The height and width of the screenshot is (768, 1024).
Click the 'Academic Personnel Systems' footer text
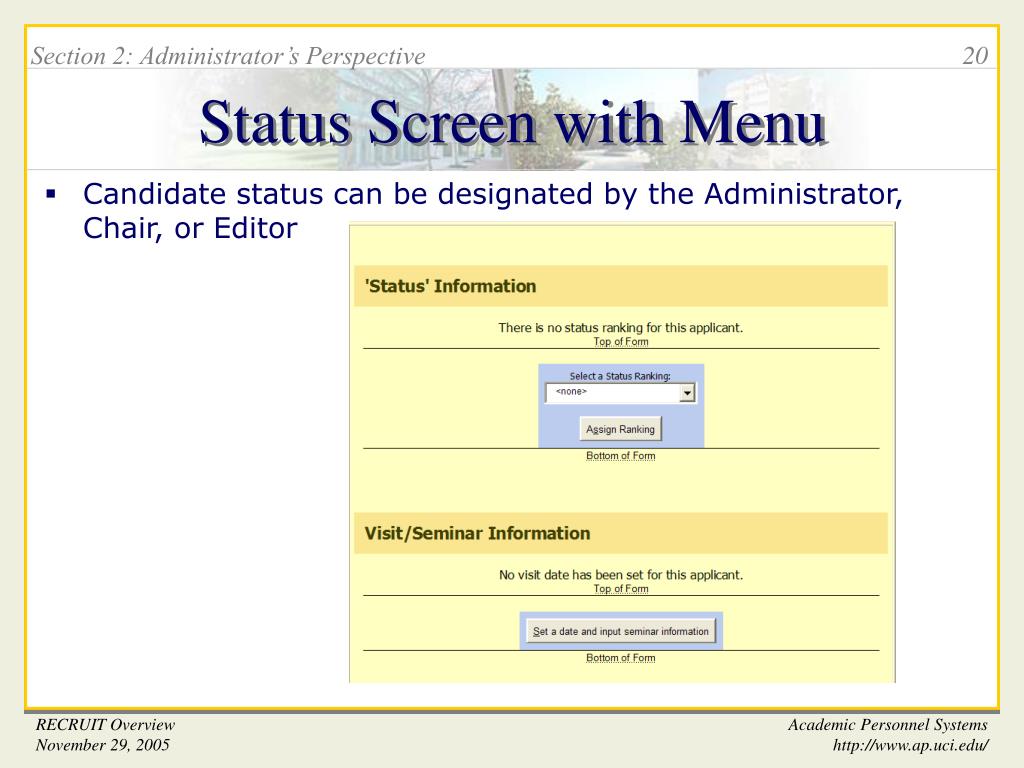pyautogui.click(x=888, y=725)
